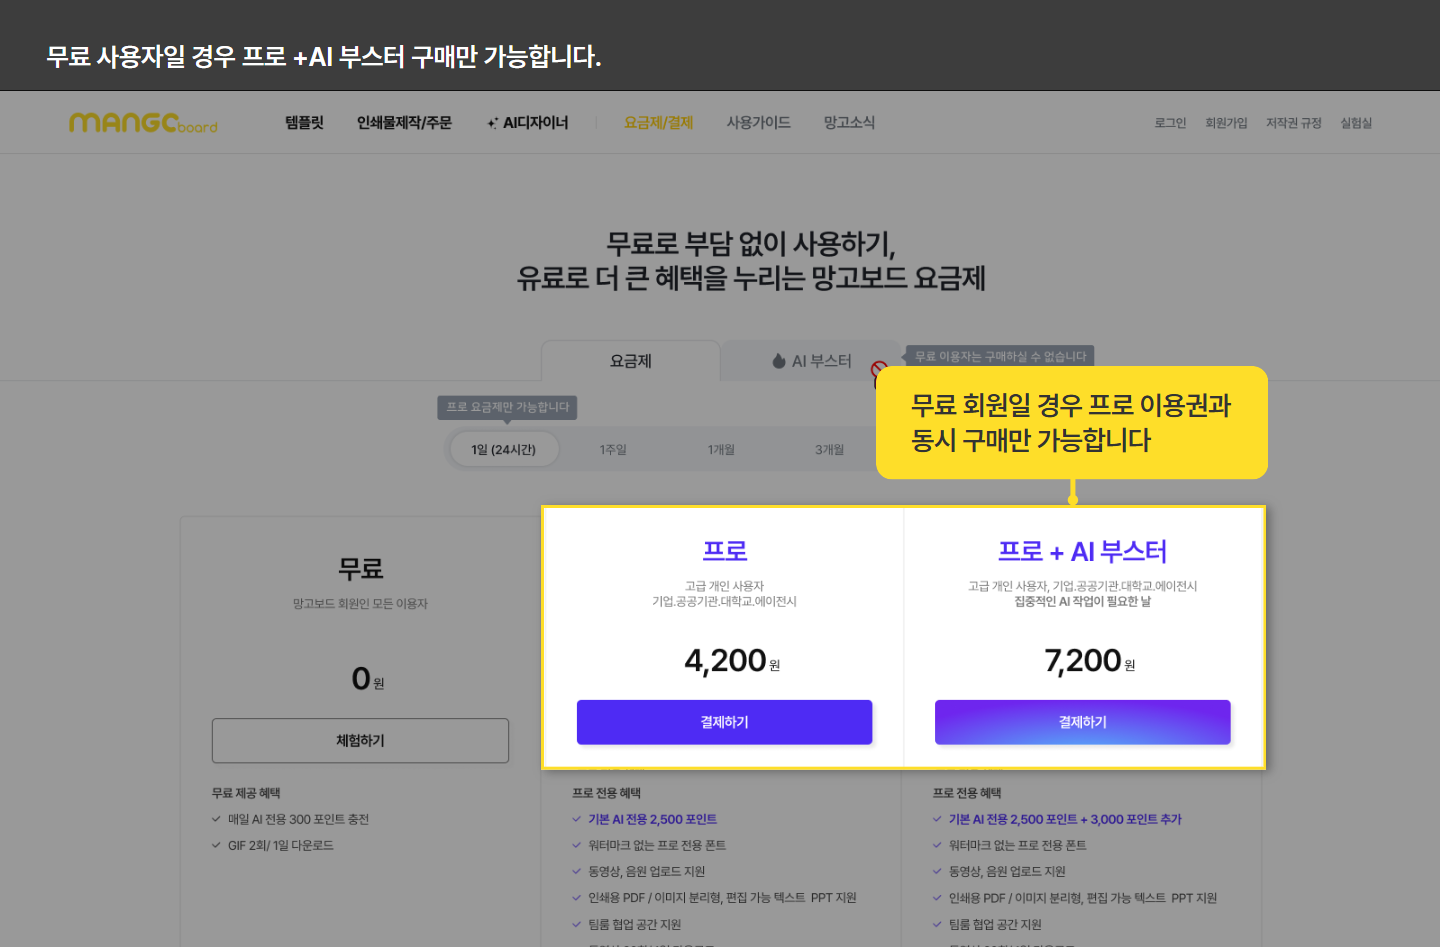Select the 1개월 period option
The height and width of the screenshot is (947, 1440).
[x=721, y=450]
